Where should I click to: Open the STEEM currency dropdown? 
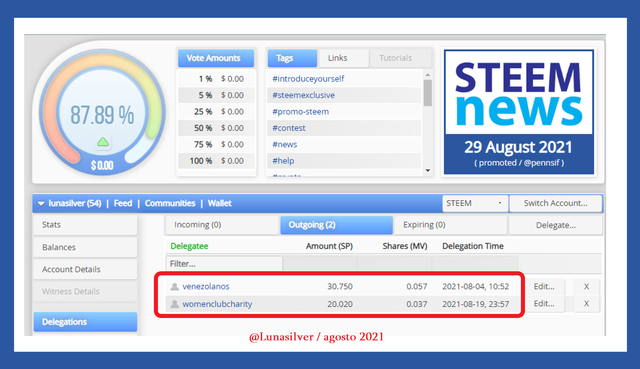point(475,203)
